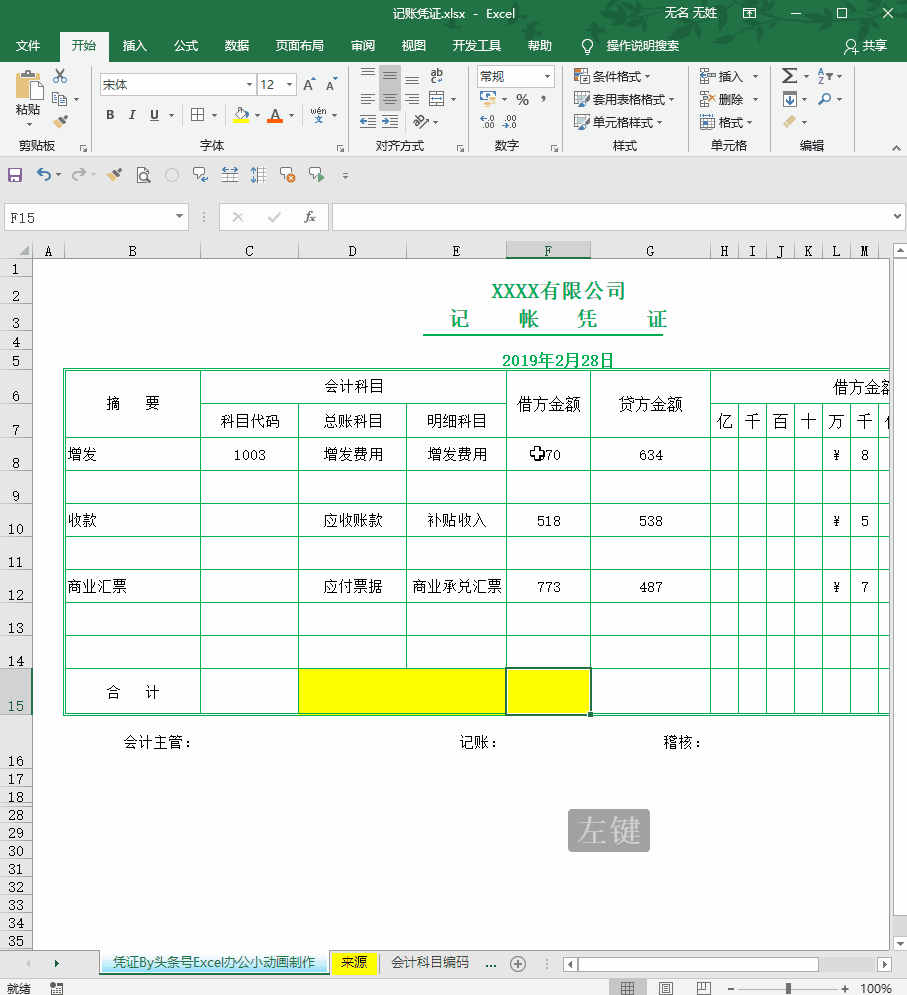
Task: Select the Italic formatting icon
Action: click(x=130, y=115)
